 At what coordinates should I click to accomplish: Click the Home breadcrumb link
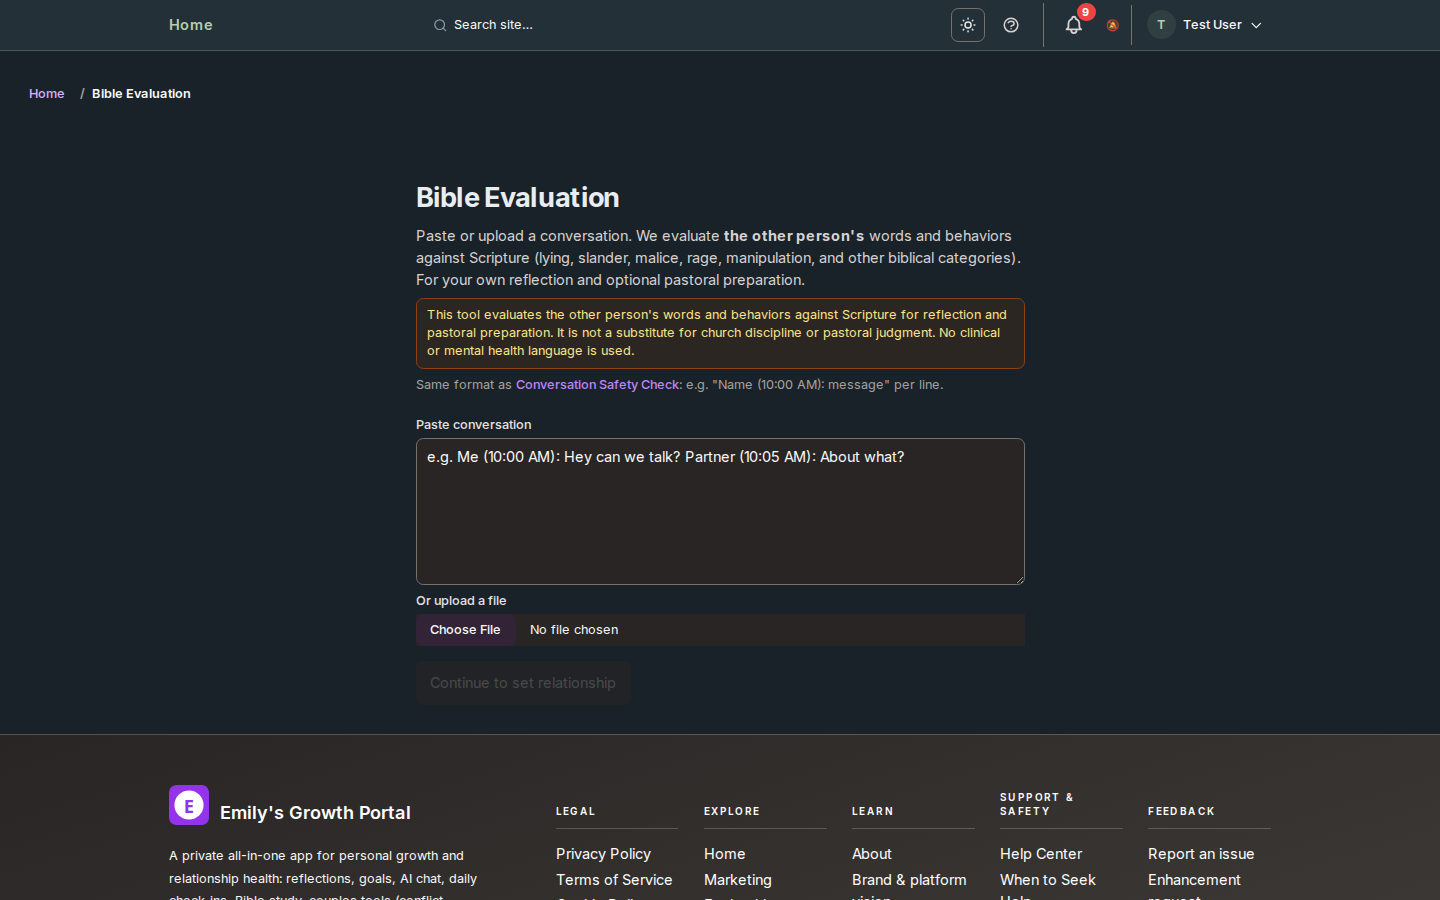(46, 93)
